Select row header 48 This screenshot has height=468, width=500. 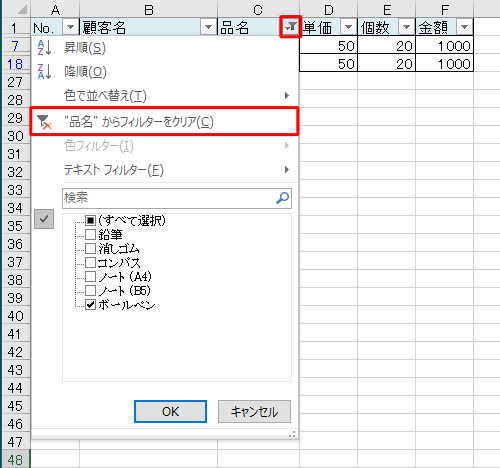pos(15,460)
